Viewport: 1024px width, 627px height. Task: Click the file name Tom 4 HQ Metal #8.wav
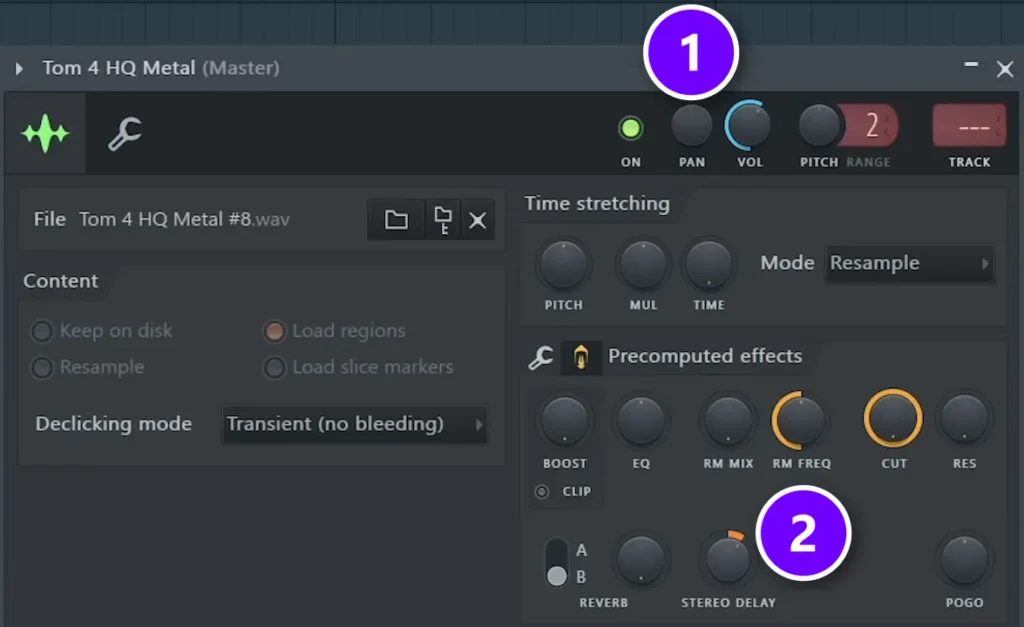(184, 219)
